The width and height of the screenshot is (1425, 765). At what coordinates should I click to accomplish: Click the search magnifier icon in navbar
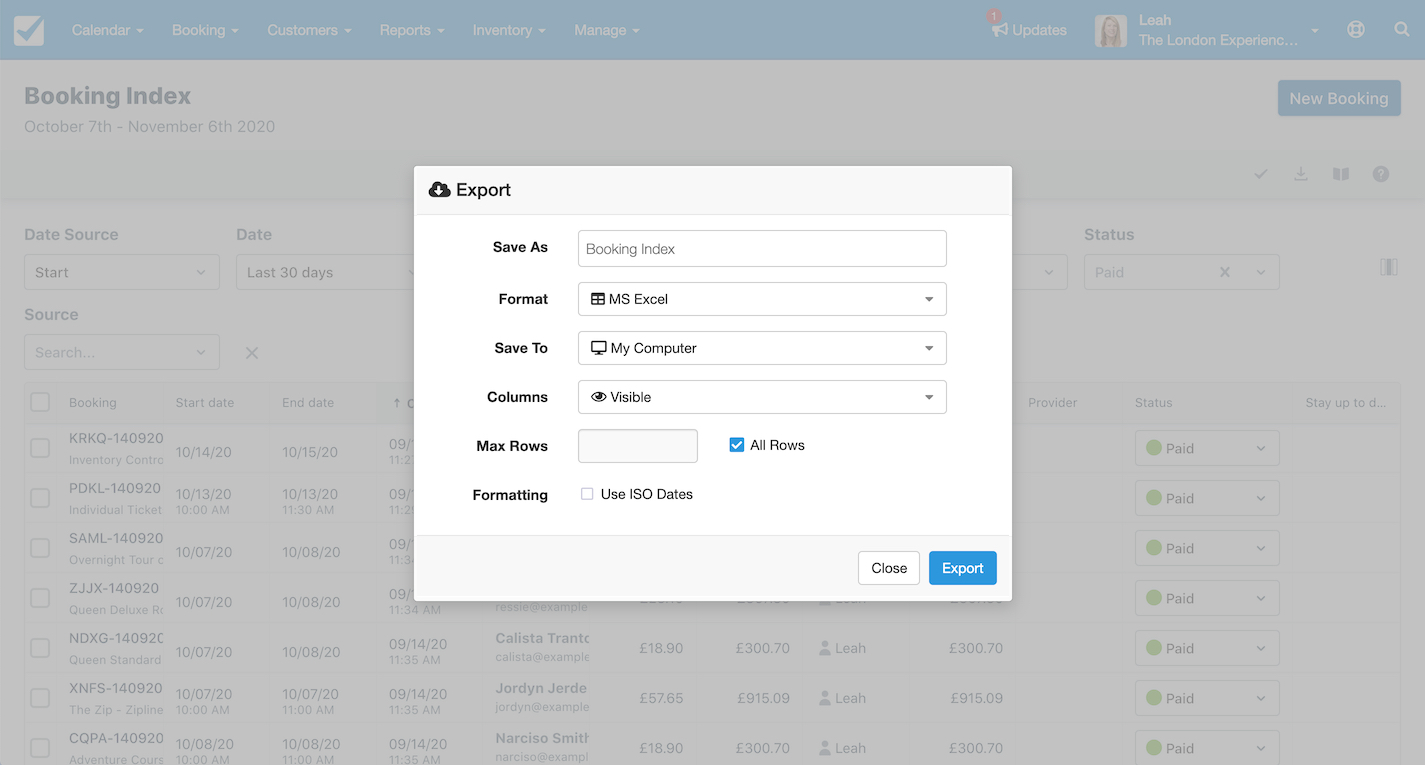point(1402,30)
